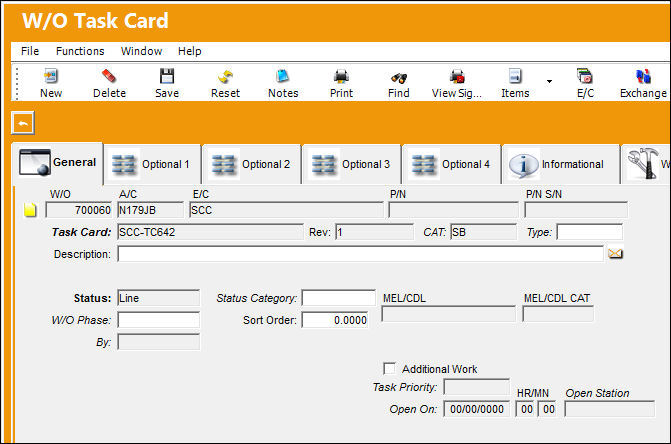The image size is (671, 444).
Task: Click the Status Category field
Action: pyautogui.click(x=338, y=298)
